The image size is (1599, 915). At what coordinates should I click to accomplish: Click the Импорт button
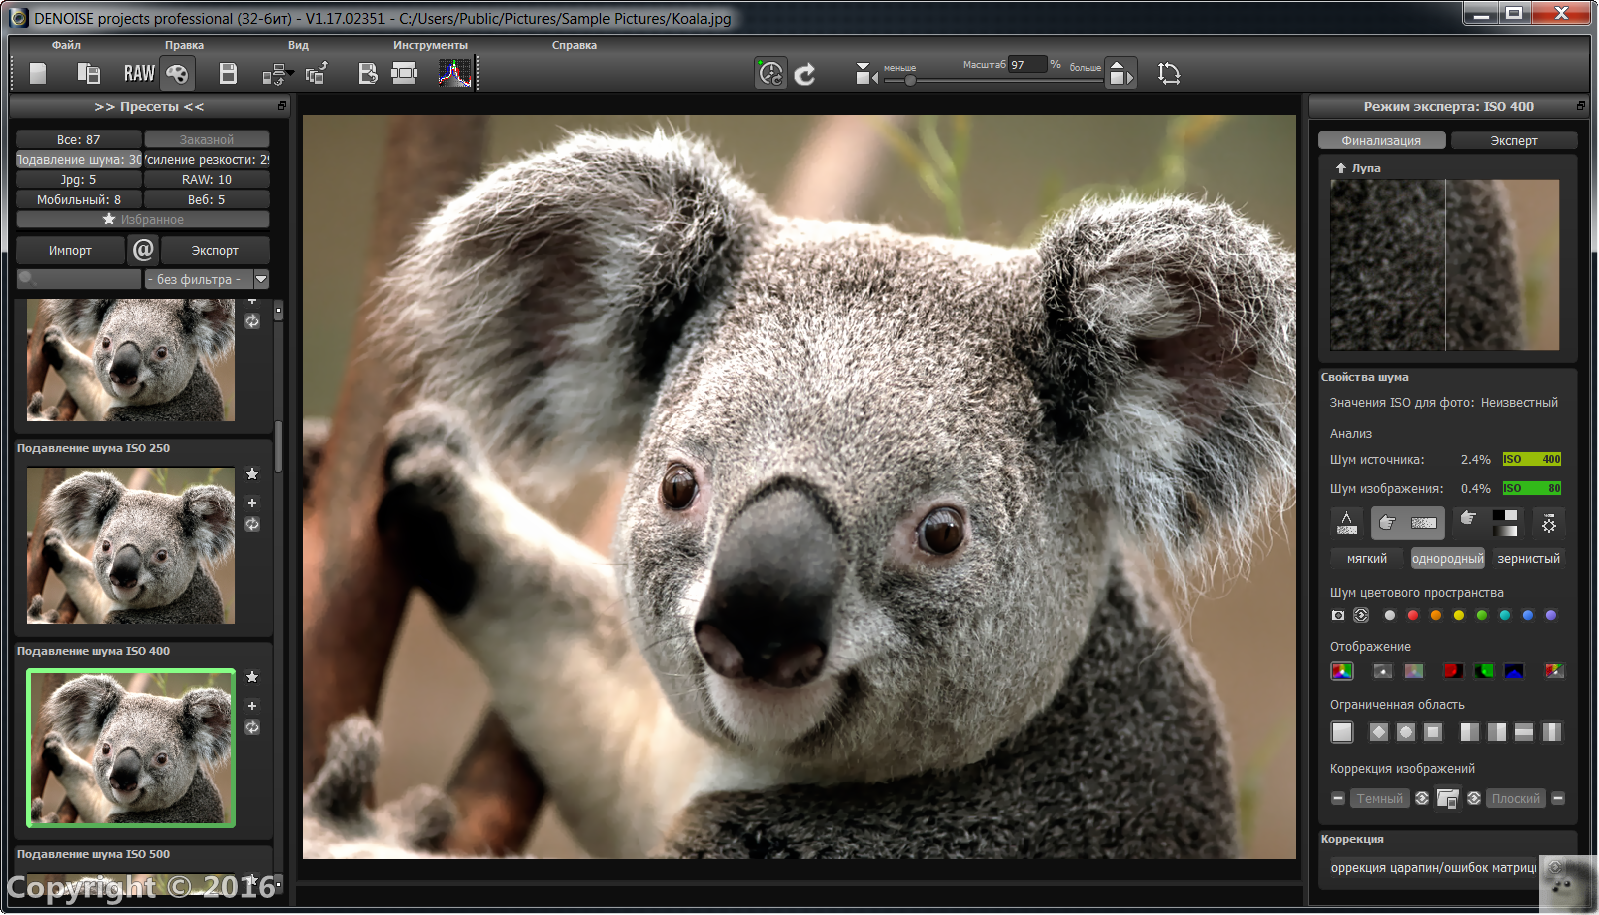coord(70,251)
